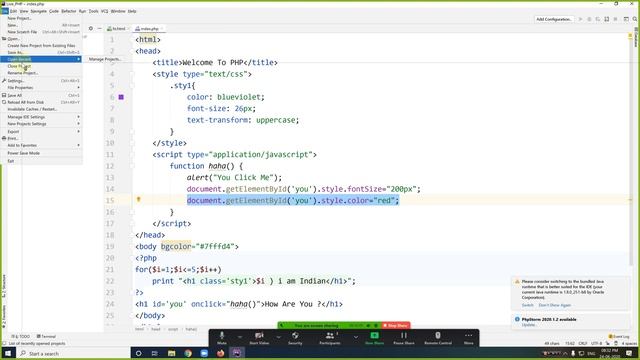640x360 pixels.
Task: Open the View menu
Action: click(x=24, y=11)
